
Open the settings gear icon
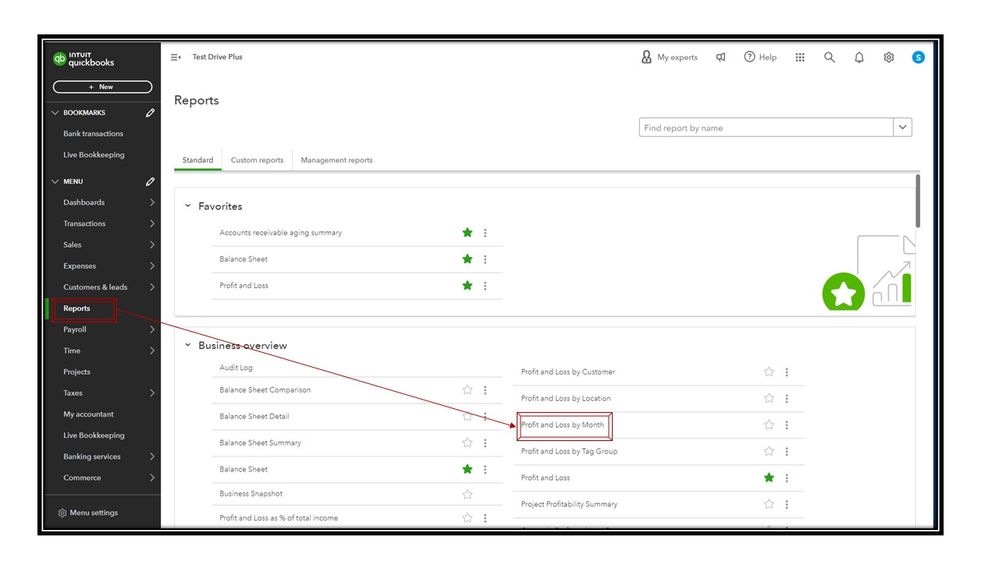pyautogui.click(x=889, y=57)
